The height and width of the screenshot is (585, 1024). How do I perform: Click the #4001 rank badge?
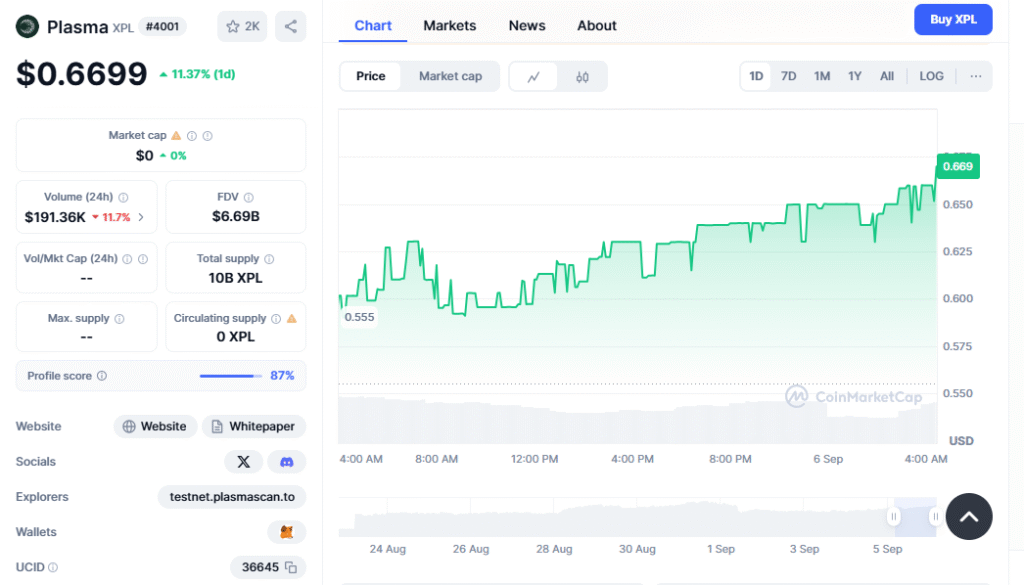tap(163, 27)
